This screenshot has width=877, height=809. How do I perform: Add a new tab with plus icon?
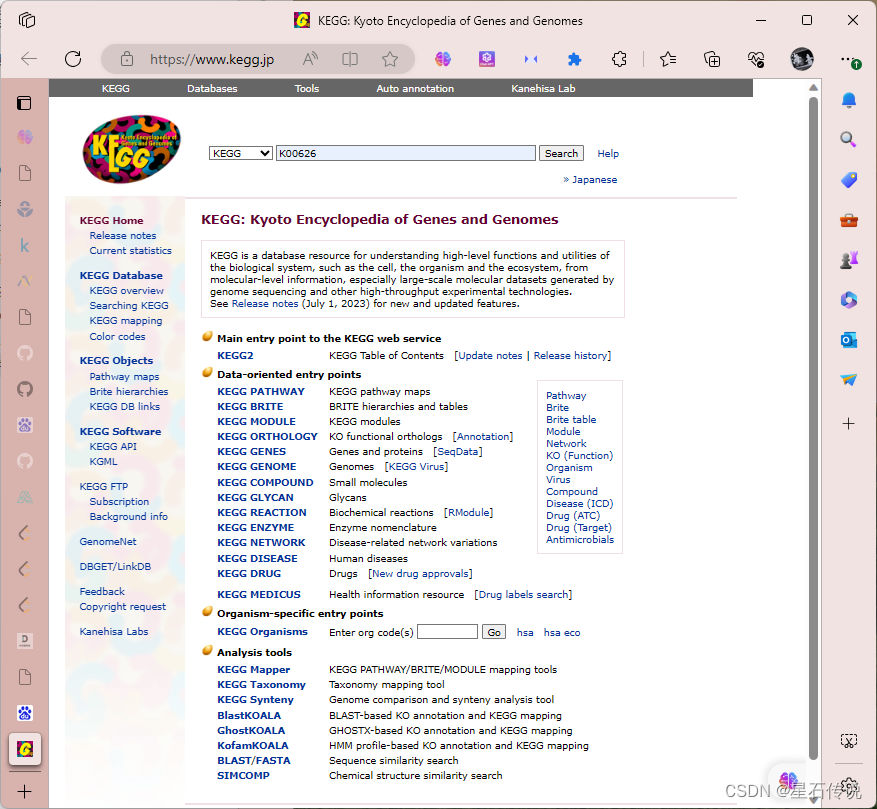[24, 792]
